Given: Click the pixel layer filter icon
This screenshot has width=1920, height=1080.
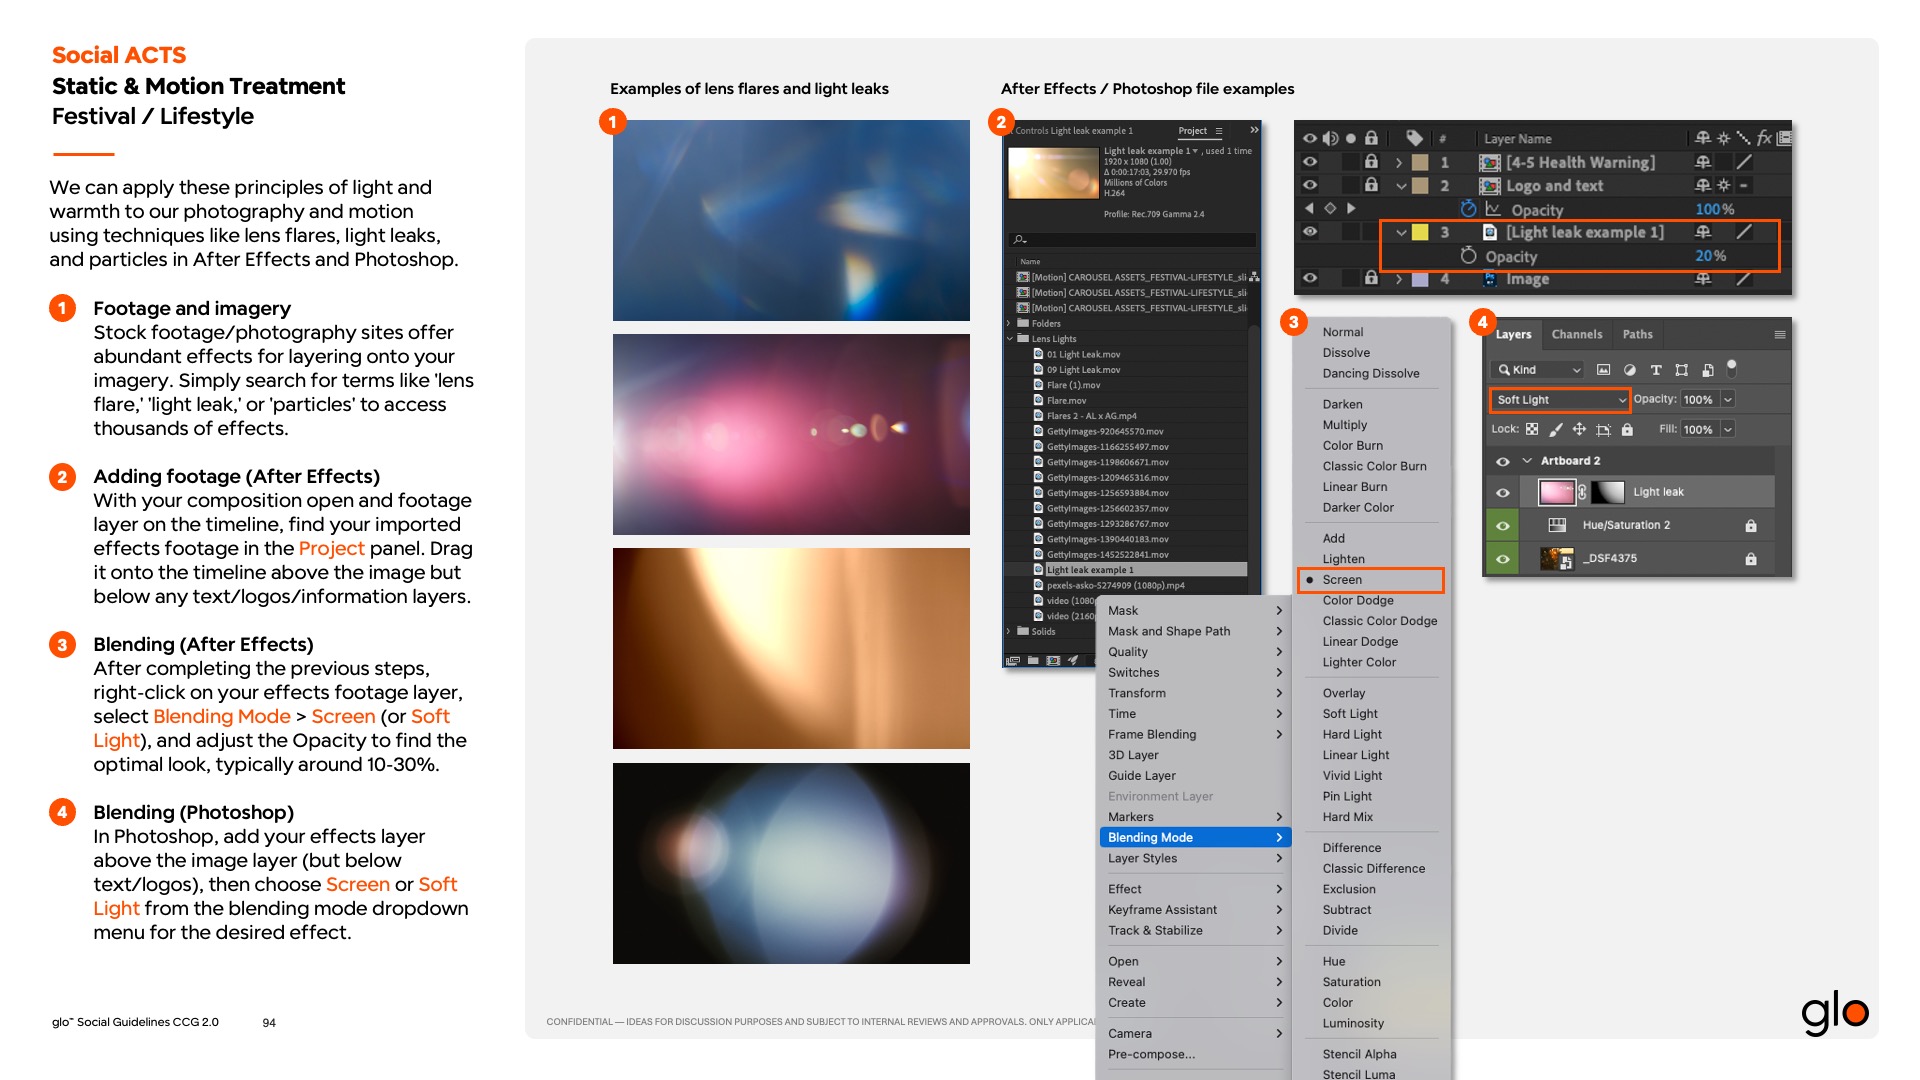Looking at the screenshot, I should [x=1604, y=370].
